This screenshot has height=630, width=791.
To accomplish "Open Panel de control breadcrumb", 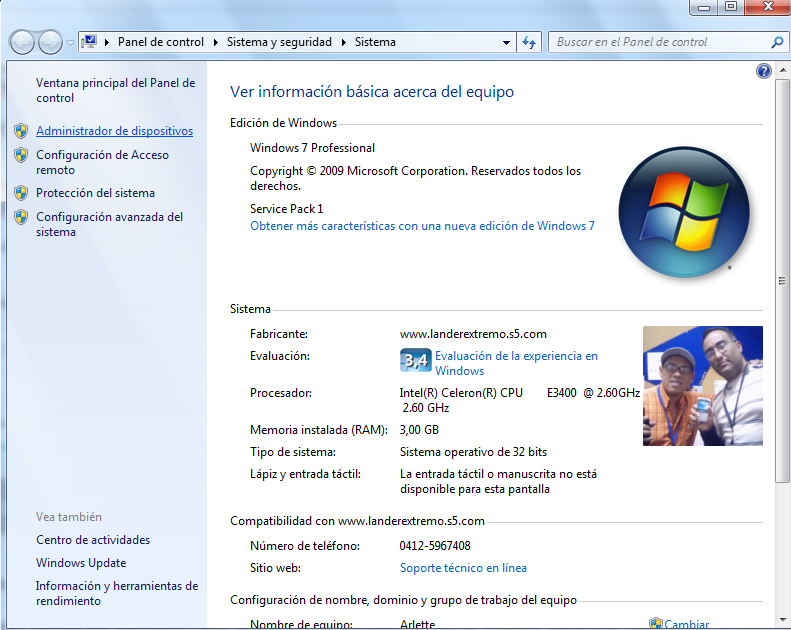I will (160, 42).
